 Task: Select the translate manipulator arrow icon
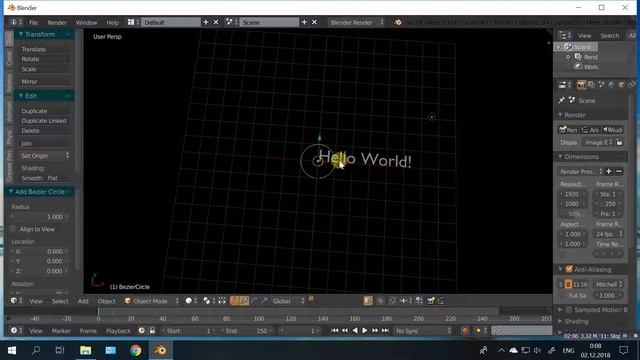(x=244, y=301)
